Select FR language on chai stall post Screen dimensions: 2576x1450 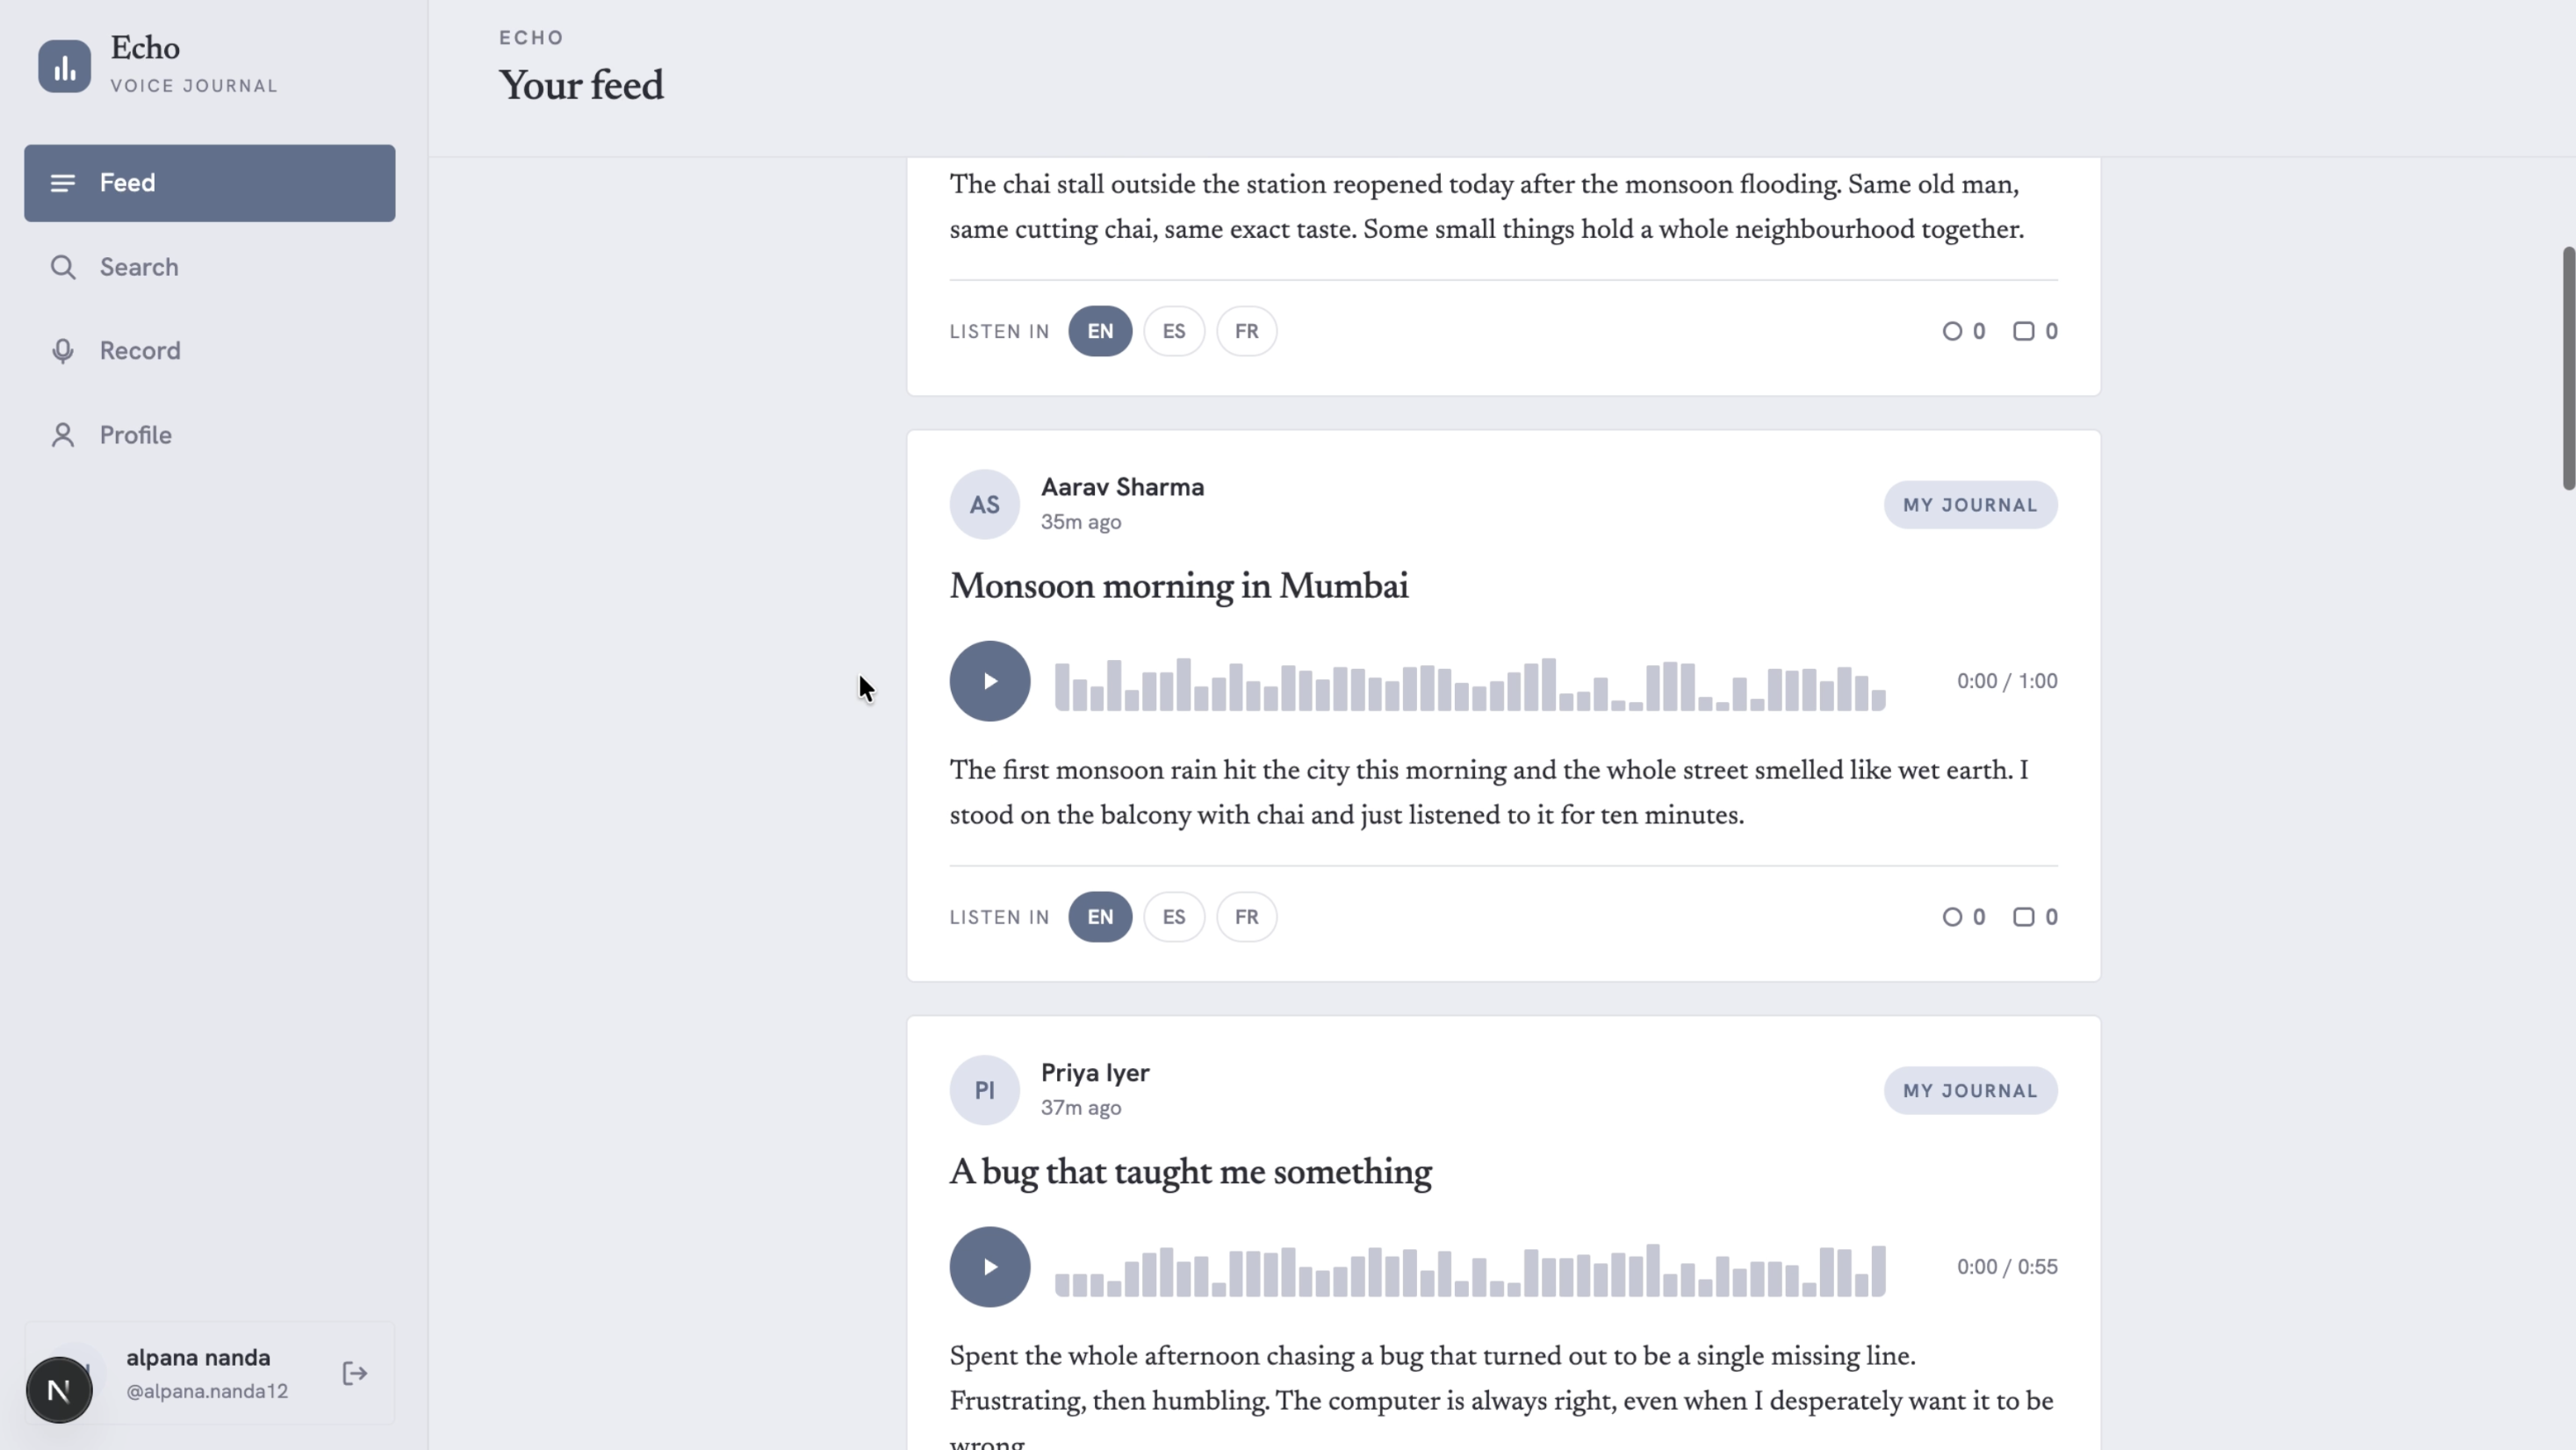click(1246, 331)
